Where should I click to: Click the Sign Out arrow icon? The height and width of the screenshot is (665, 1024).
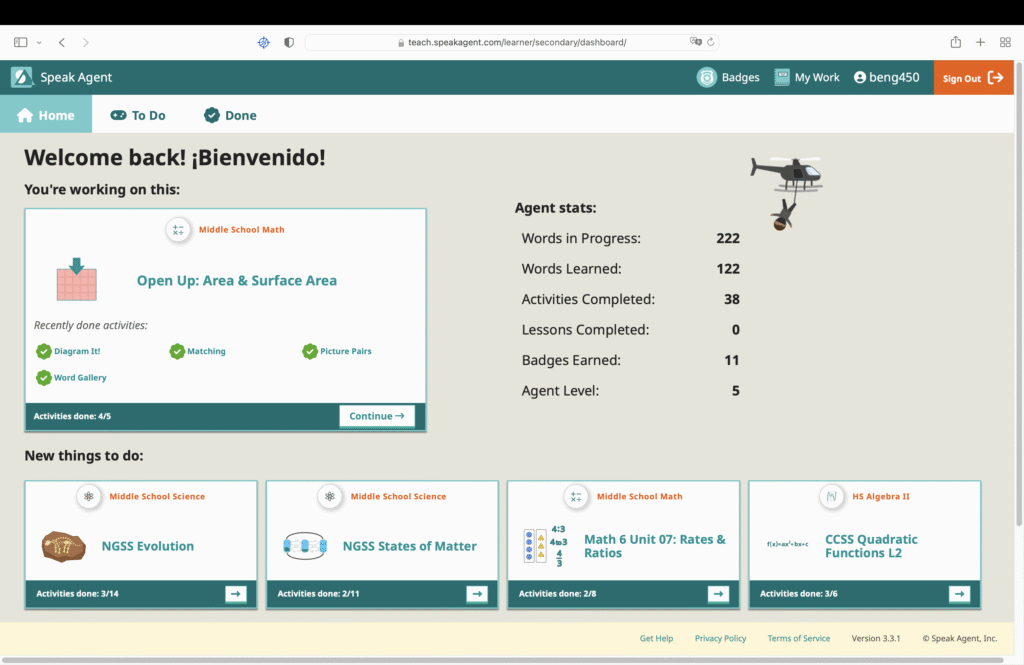(x=995, y=78)
